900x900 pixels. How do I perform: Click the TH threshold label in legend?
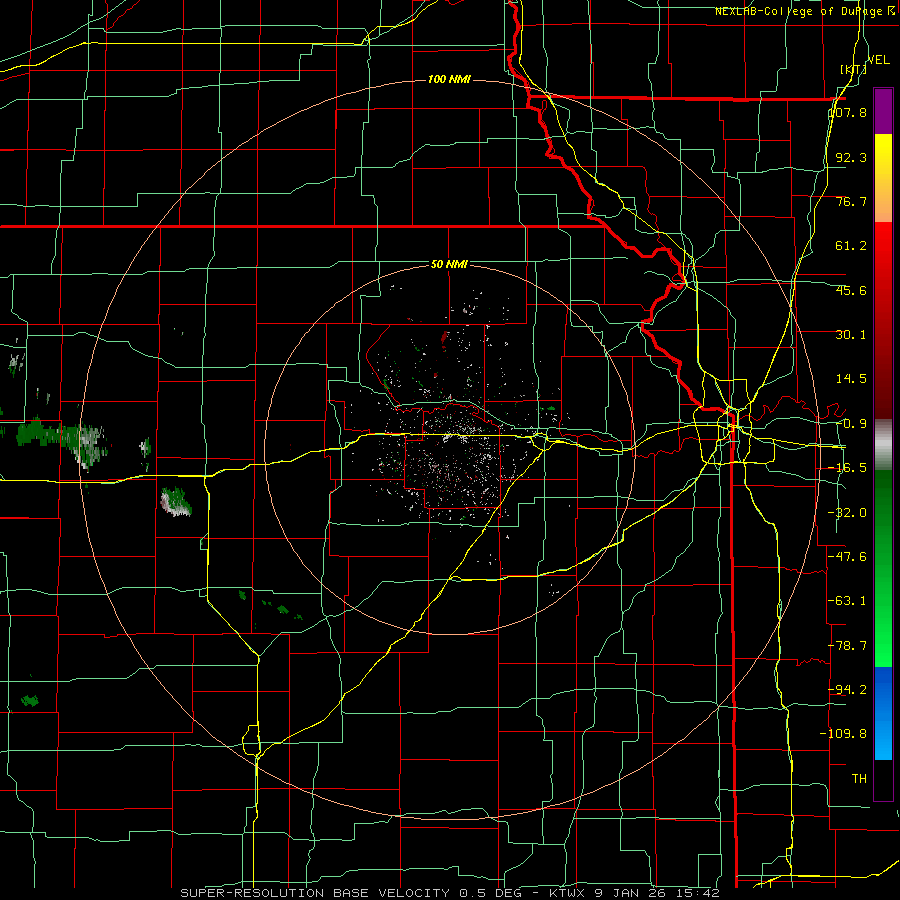[x=859, y=779]
